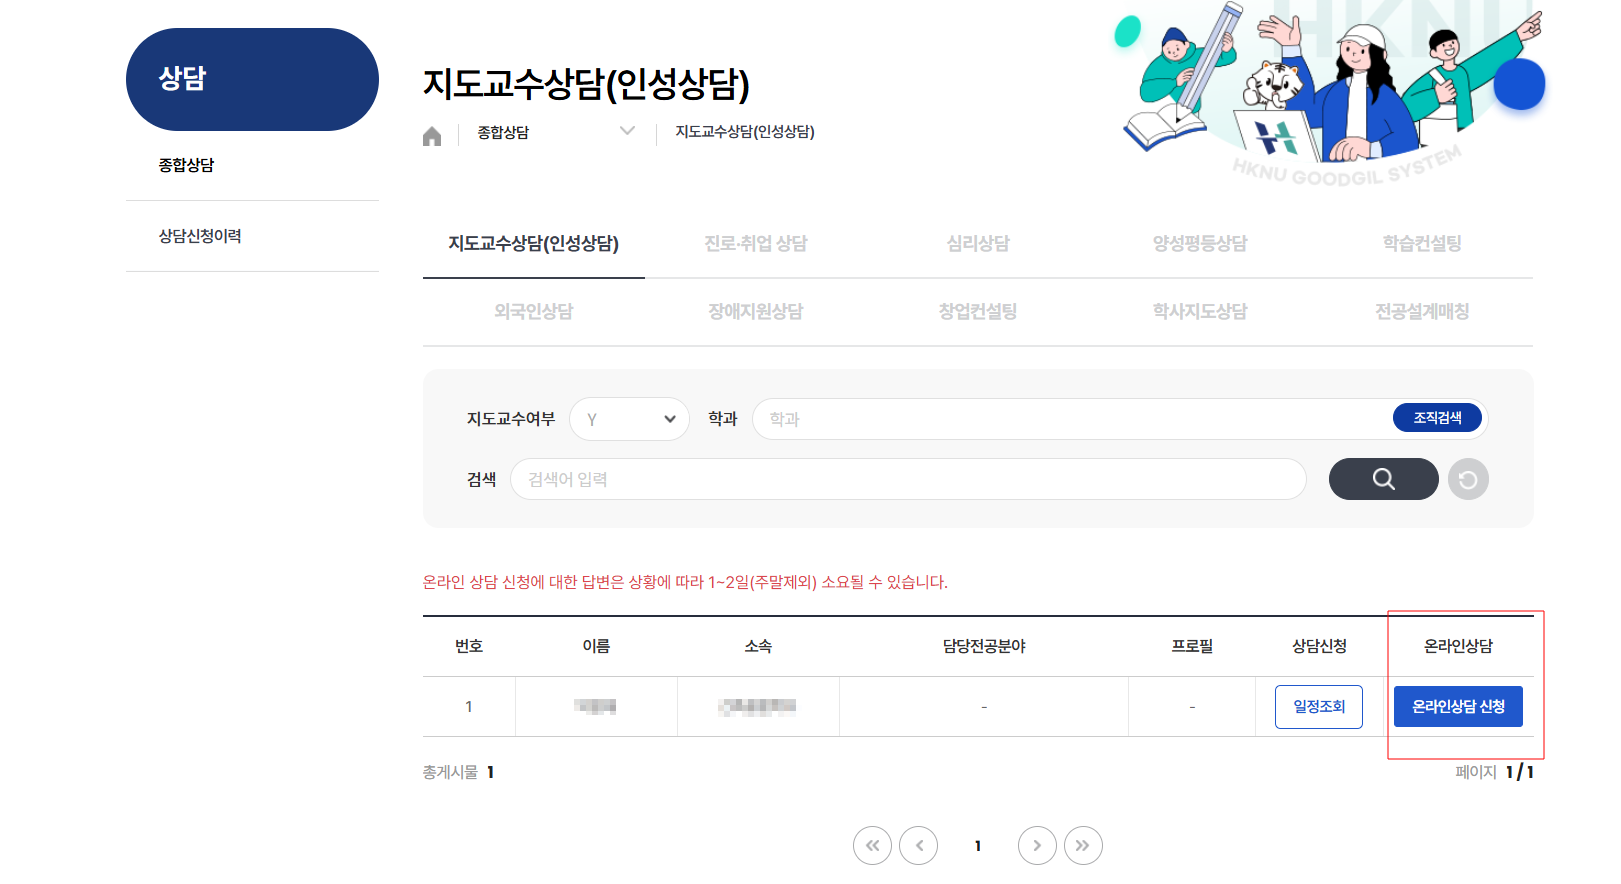This screenshot has height=884, width=1621.
Task: Switch to the 진로·취업 상담 tab
Action: [x=755, y=243]
